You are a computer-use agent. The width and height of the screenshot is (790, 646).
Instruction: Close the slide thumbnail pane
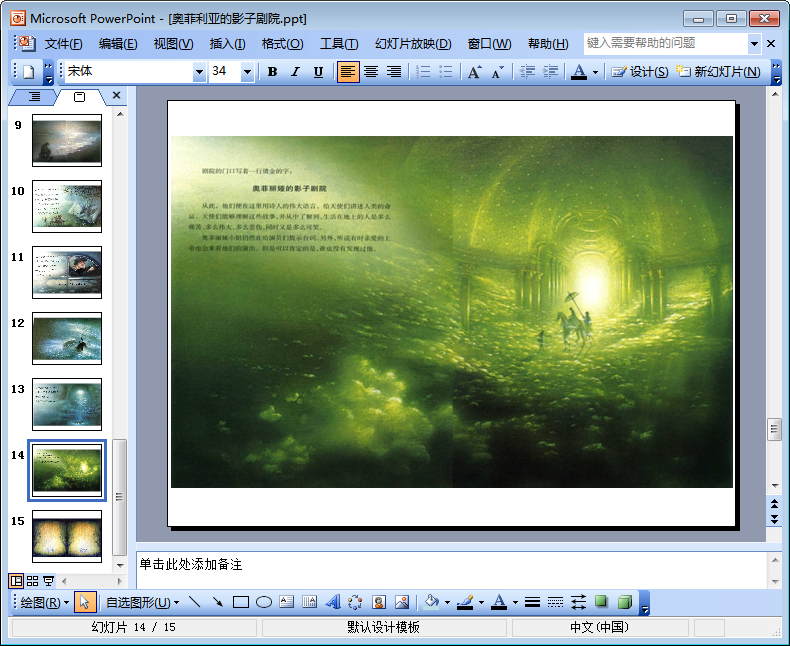point(116,95)
